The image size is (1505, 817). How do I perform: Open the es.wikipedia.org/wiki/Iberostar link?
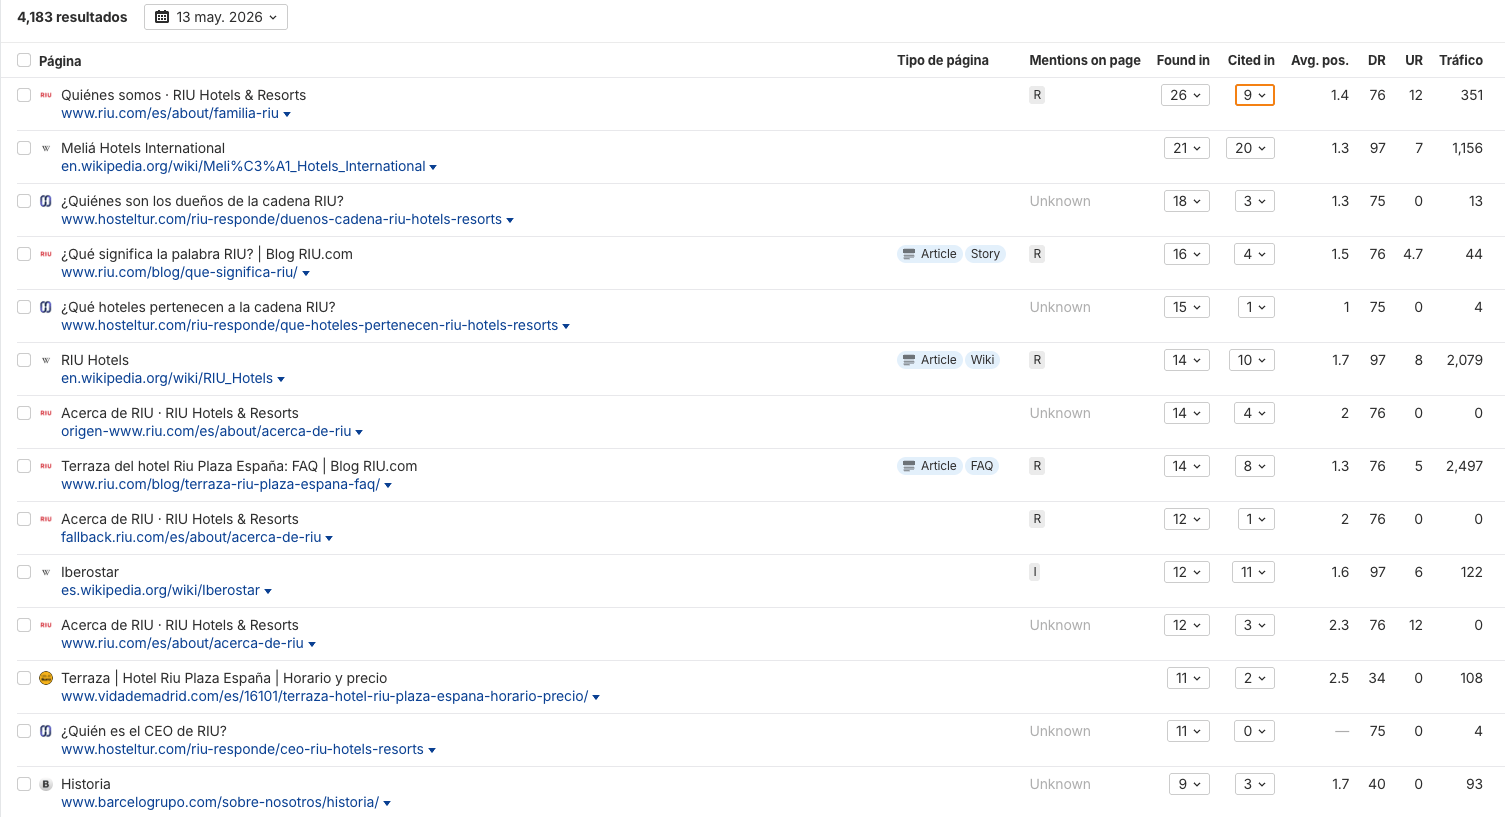click(x=160, y=590)
